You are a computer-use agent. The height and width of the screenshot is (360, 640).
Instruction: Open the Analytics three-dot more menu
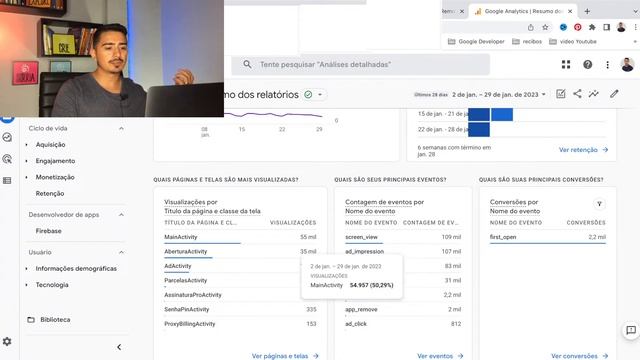[607, 64]
